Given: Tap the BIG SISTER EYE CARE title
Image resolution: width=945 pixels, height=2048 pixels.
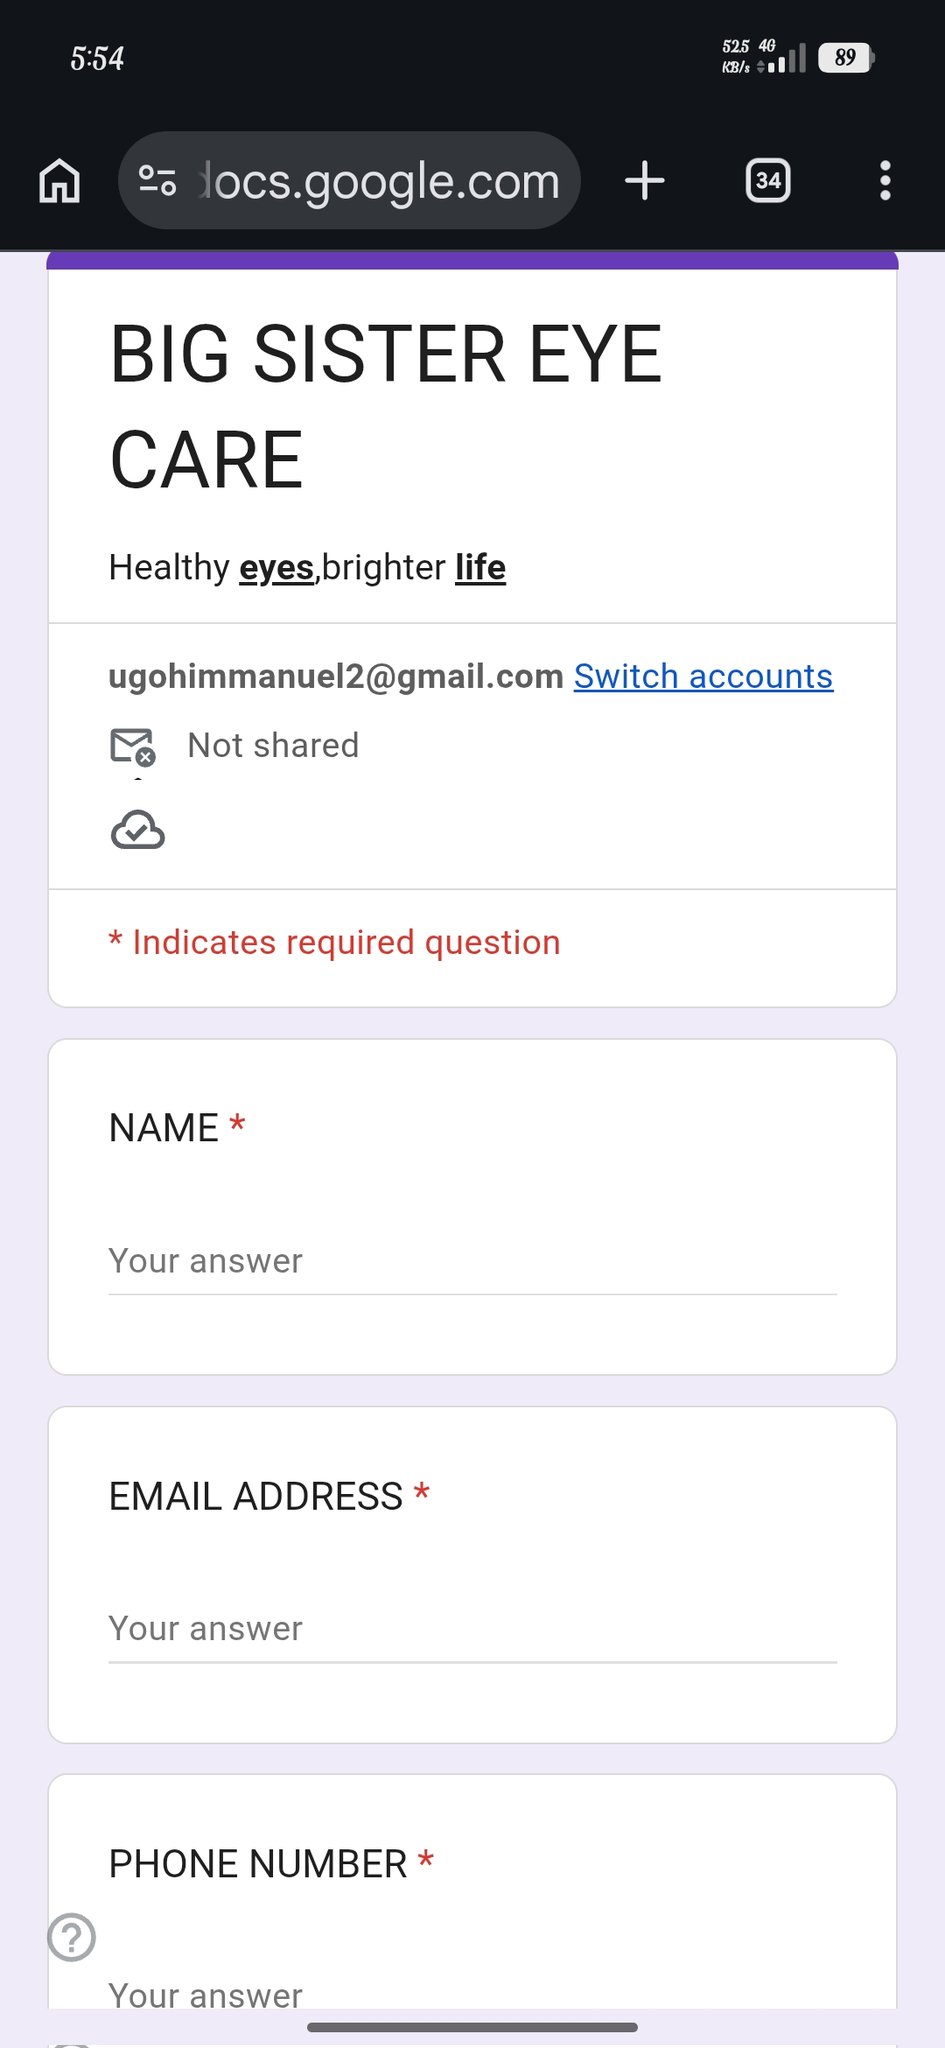Looking at the screenshot, I should click(385, 406).
